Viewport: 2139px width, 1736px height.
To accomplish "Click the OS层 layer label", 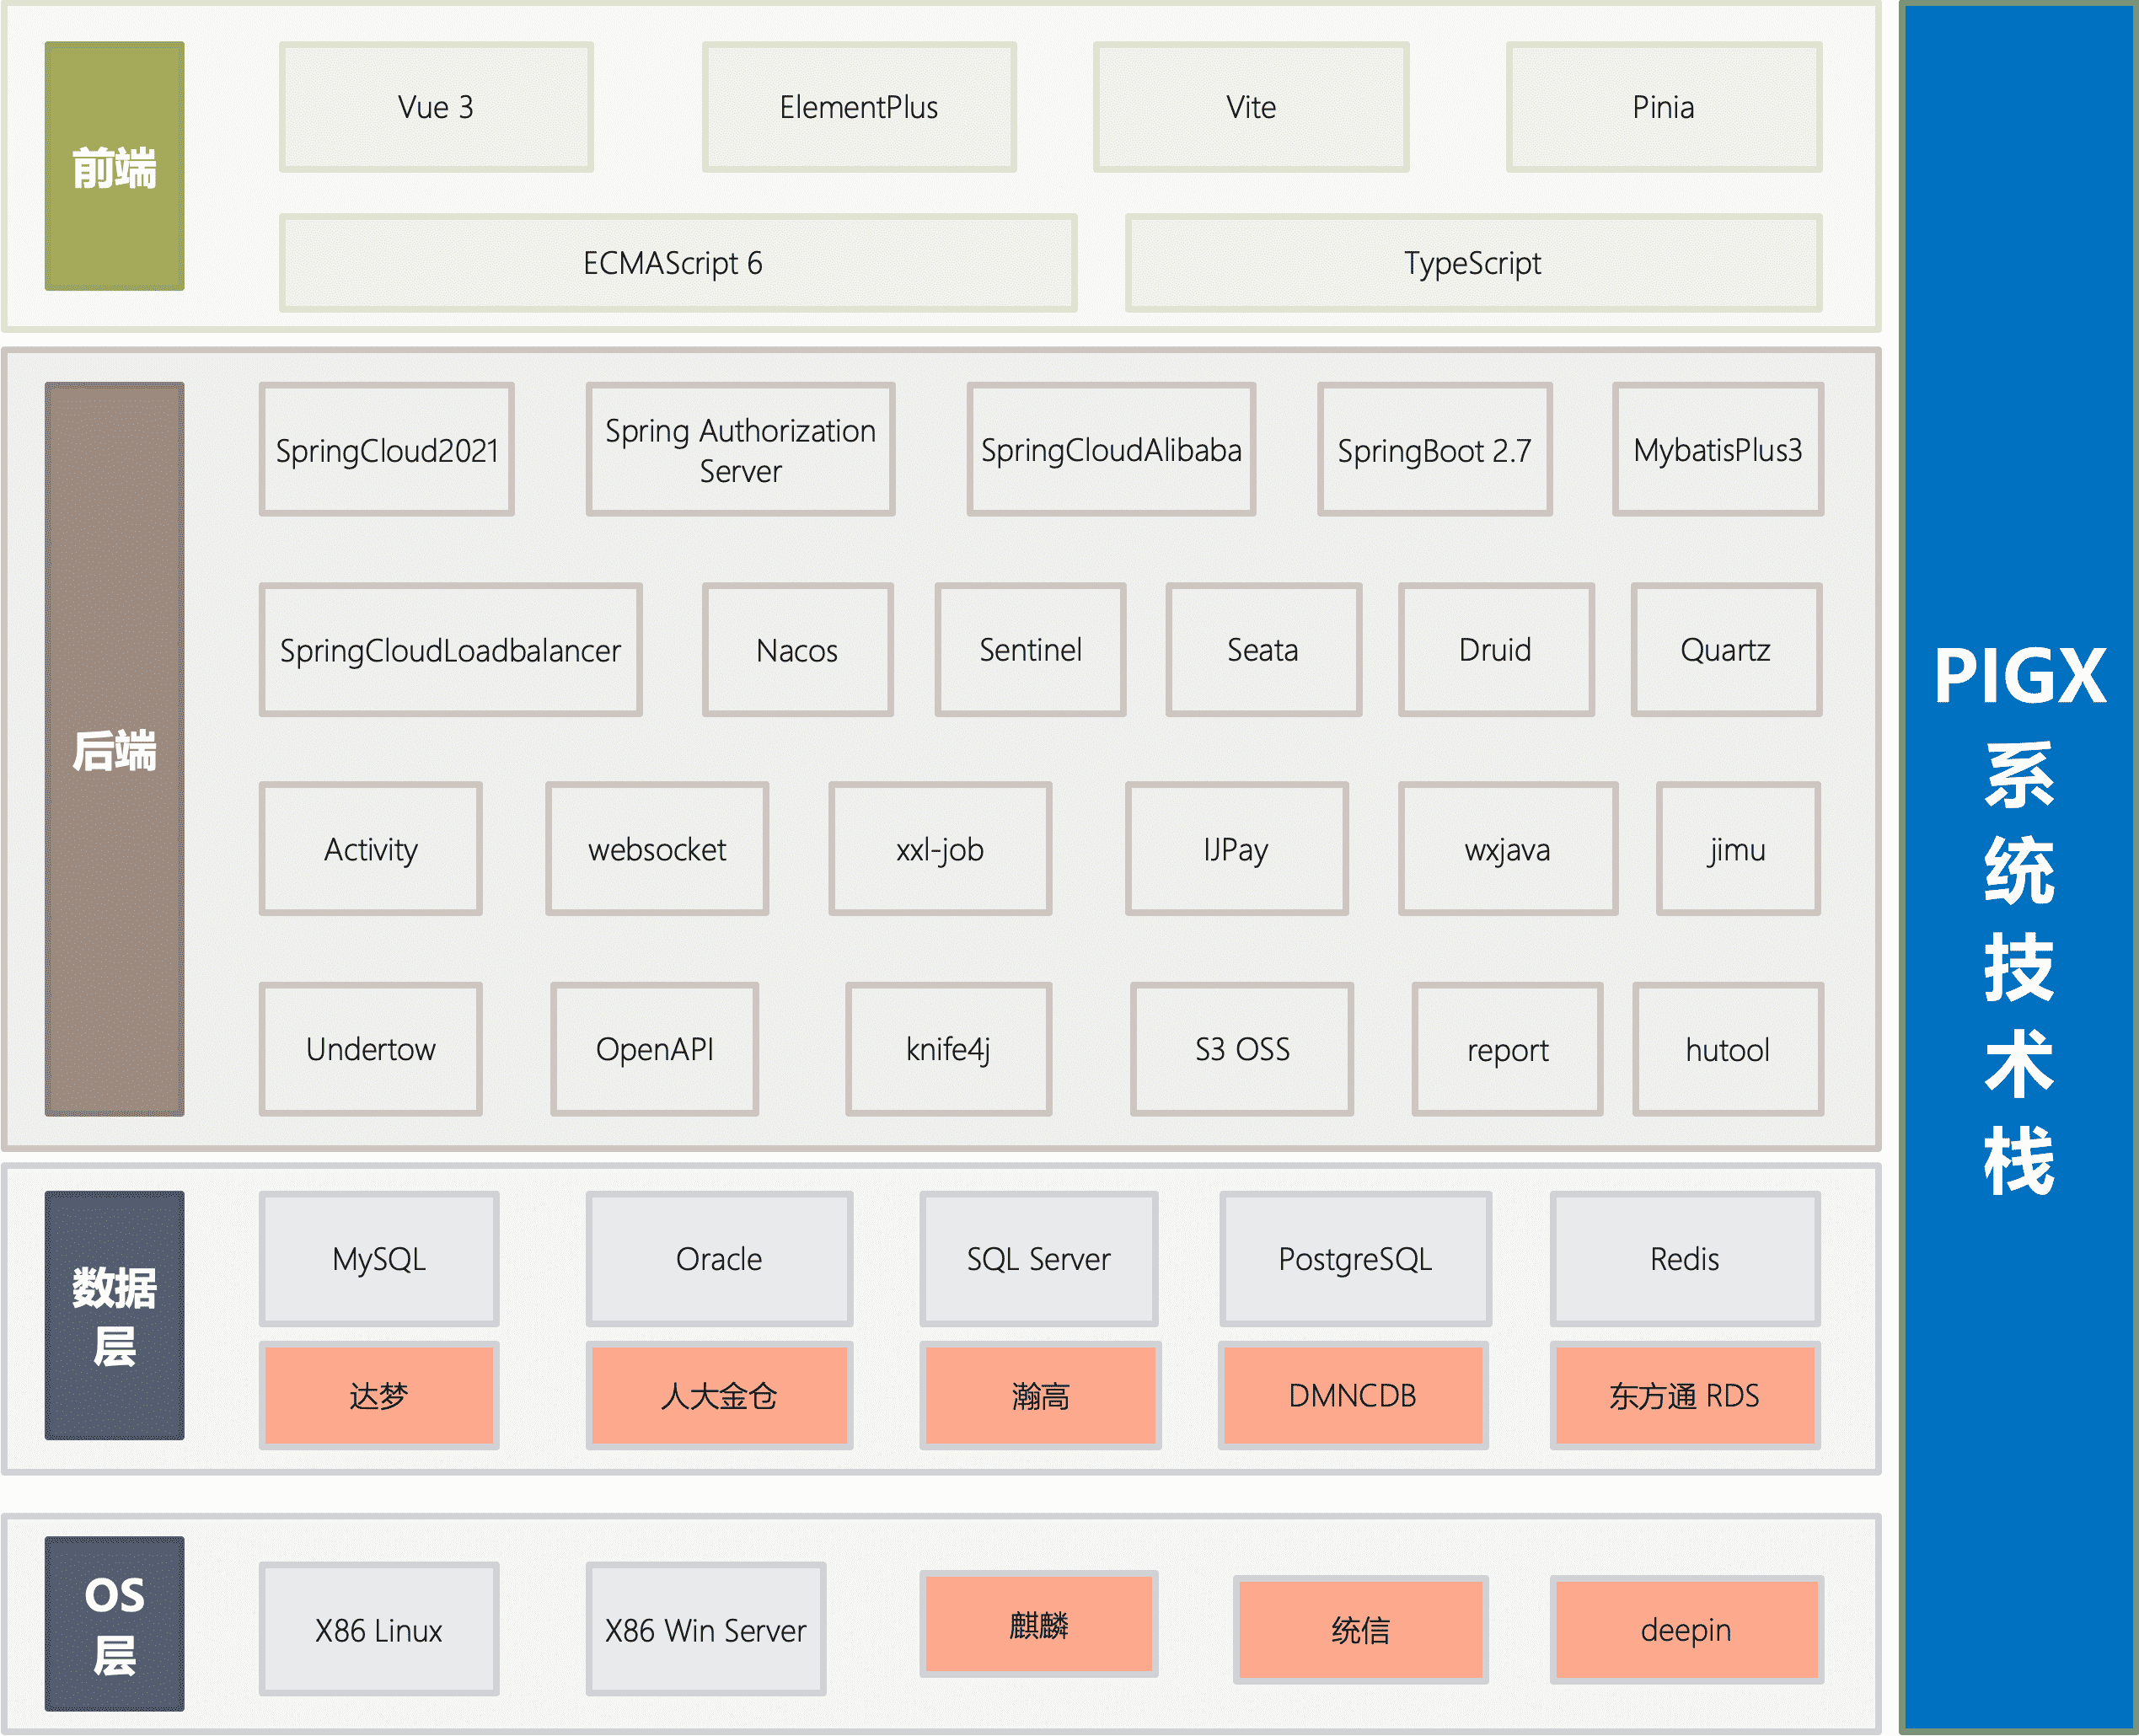I will pos(114,1623).
